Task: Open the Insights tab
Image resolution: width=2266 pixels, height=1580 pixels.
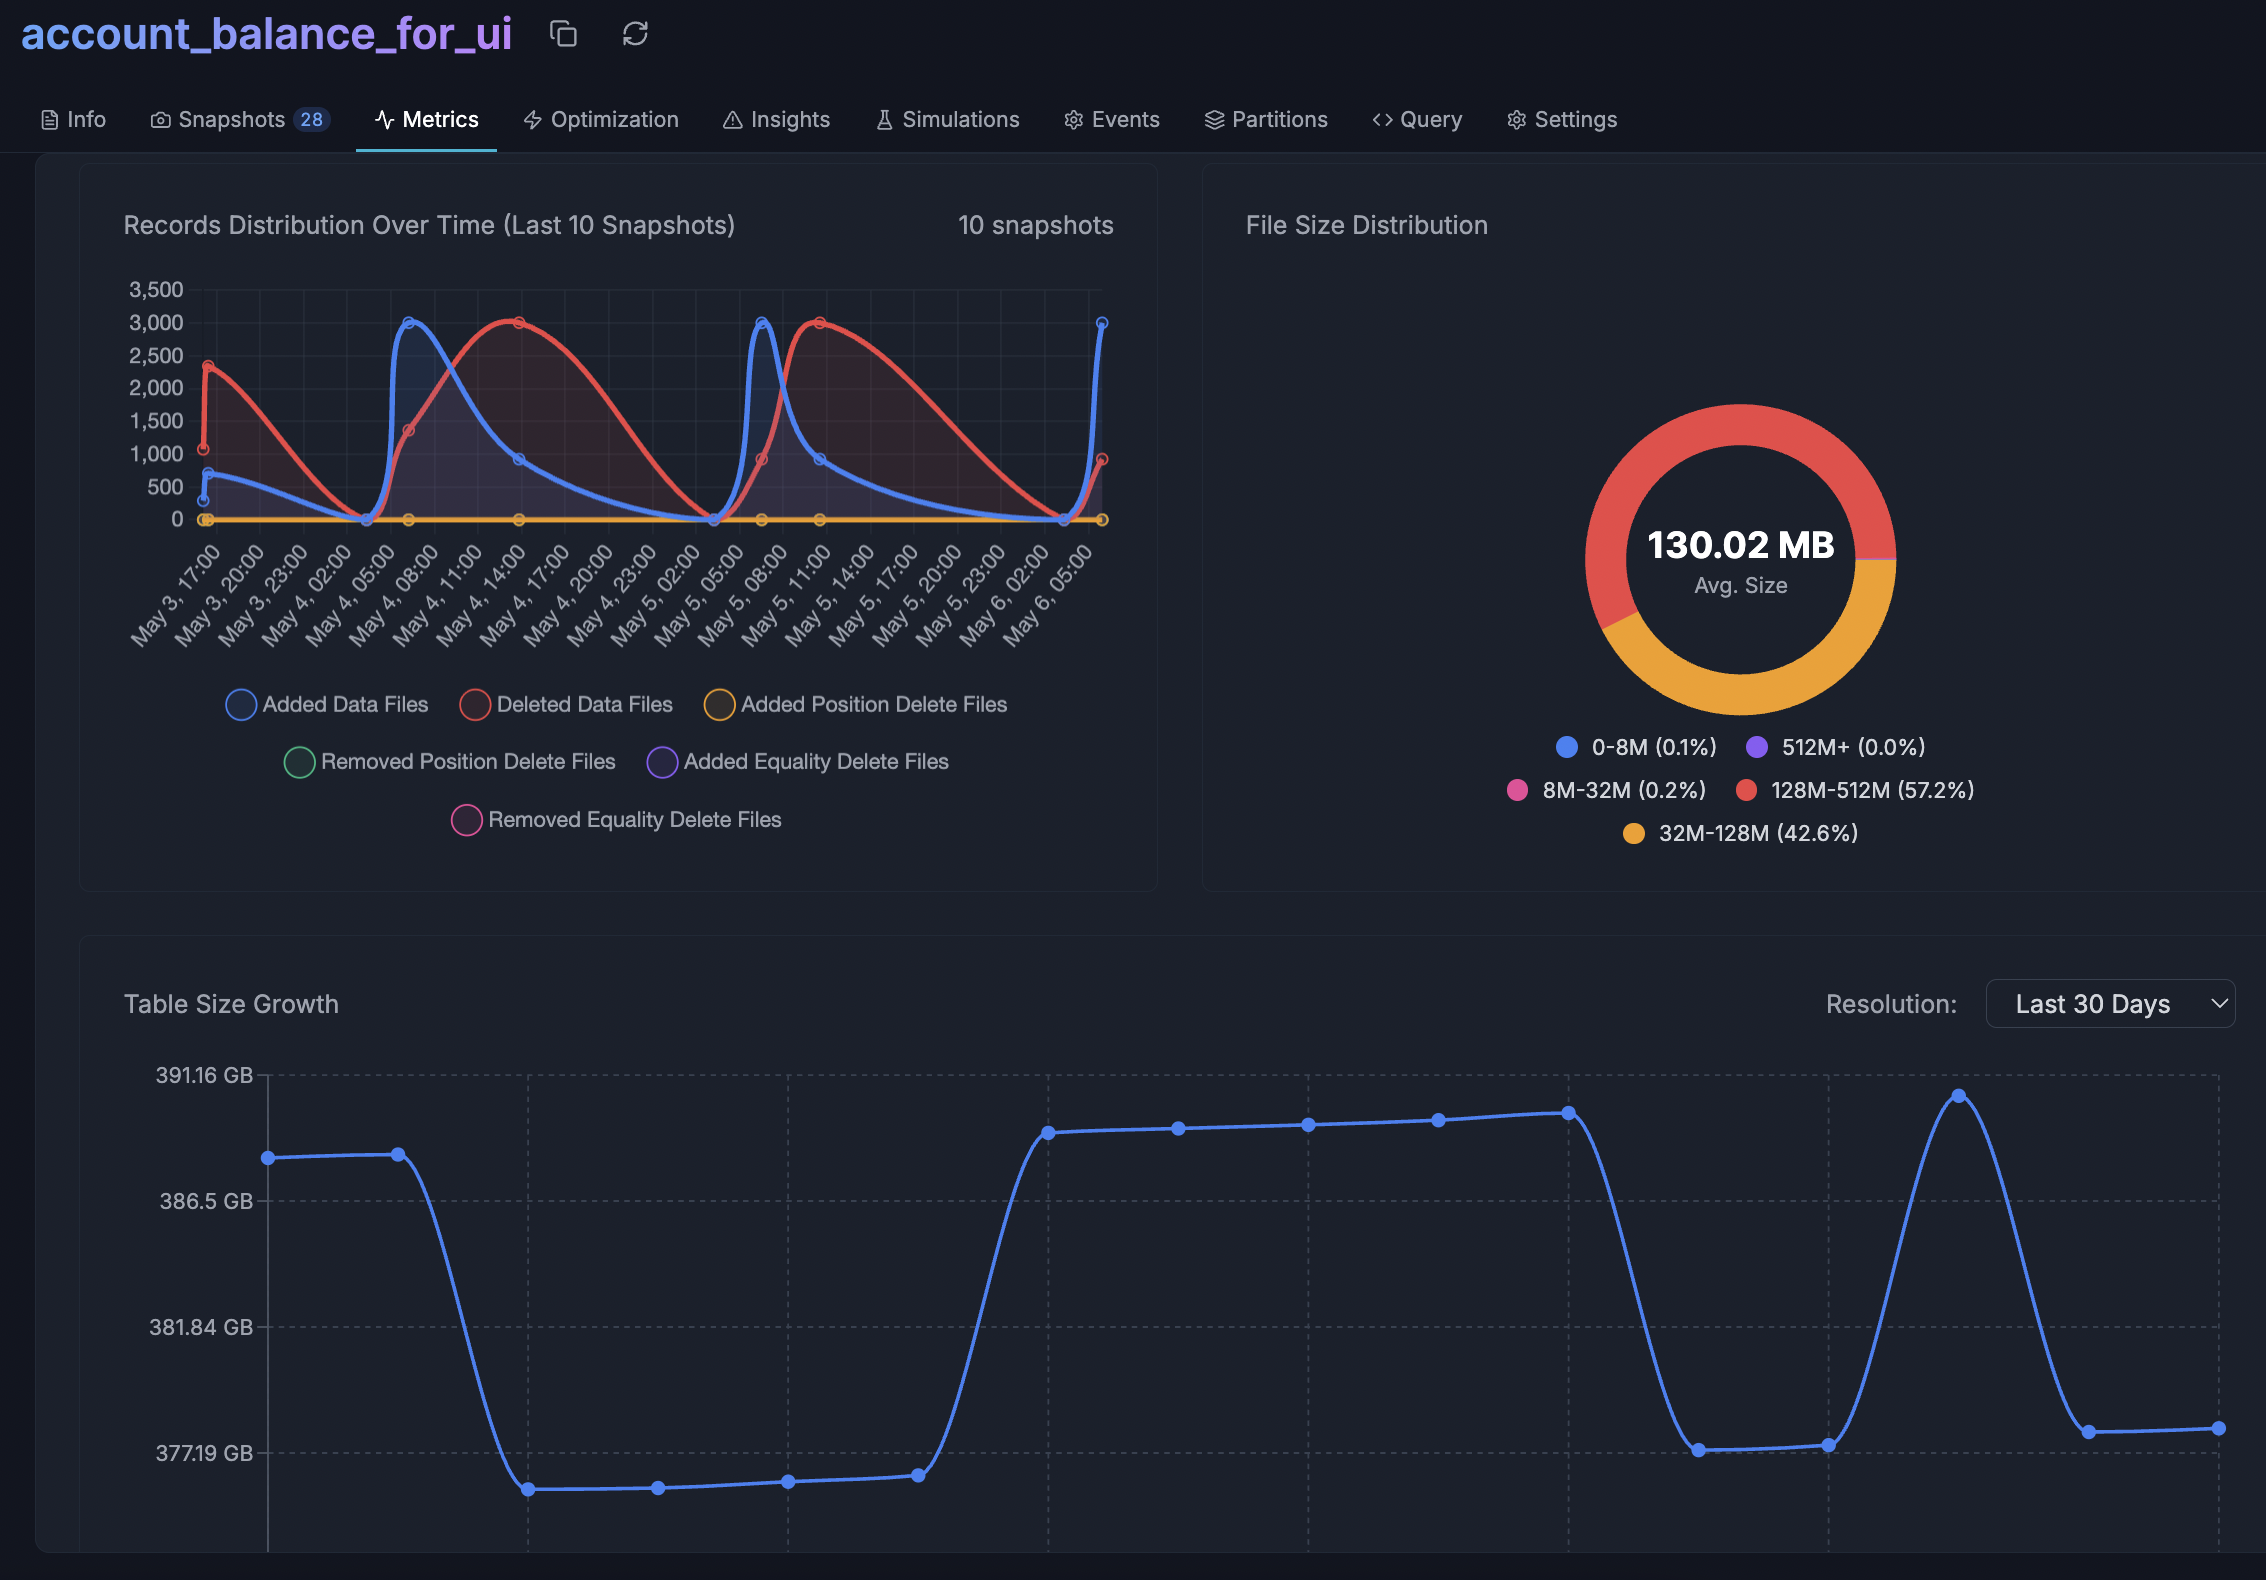Action: click(x=776, y=120)
